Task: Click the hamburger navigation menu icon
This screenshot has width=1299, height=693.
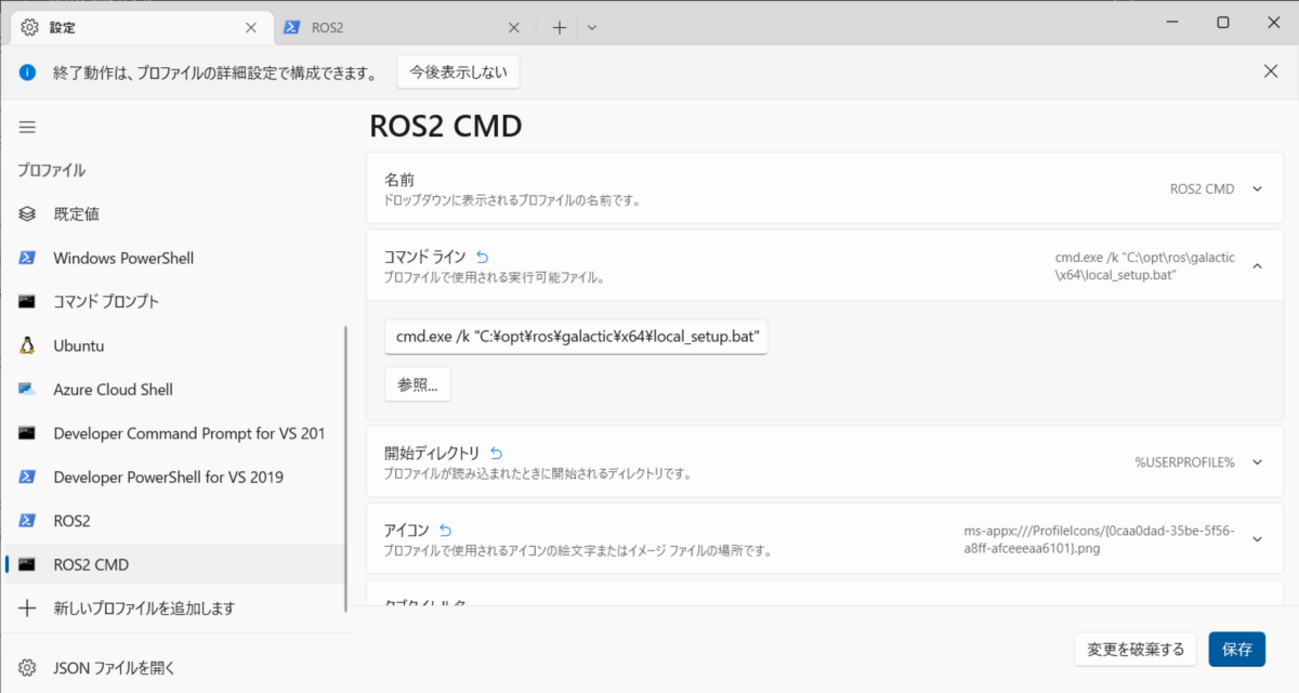Action: pyautogui.click(x=27, y=127)
